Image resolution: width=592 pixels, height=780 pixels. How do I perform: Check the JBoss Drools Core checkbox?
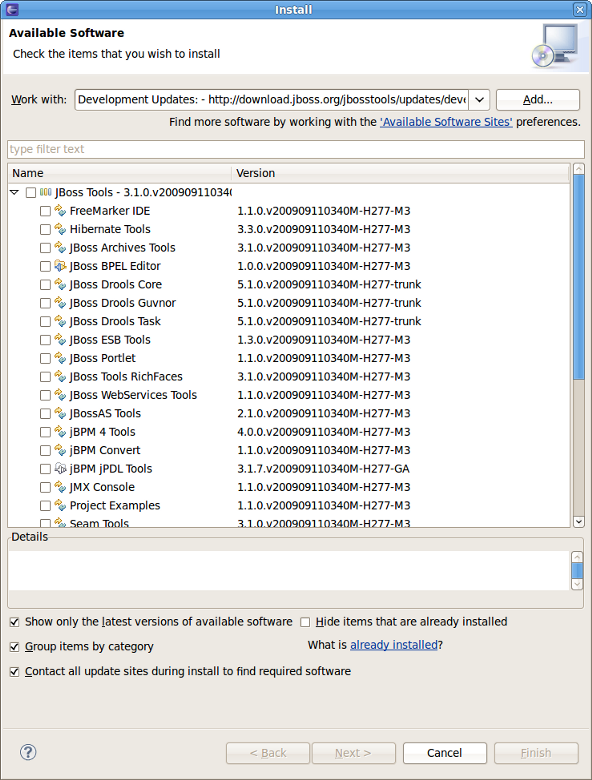click(45, 285)
